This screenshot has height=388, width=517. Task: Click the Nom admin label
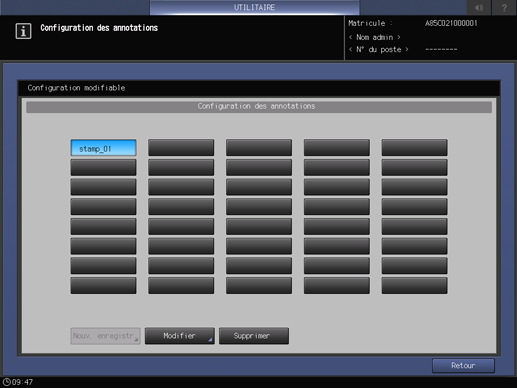coord(374,37)
